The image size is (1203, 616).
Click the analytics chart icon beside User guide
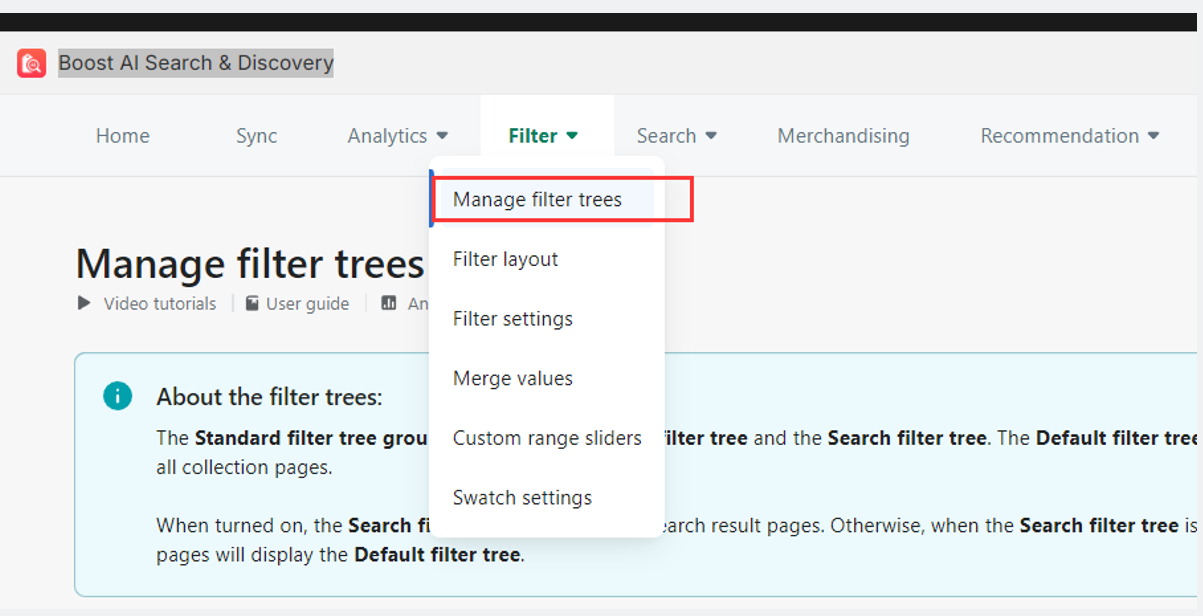click(389, 303)
